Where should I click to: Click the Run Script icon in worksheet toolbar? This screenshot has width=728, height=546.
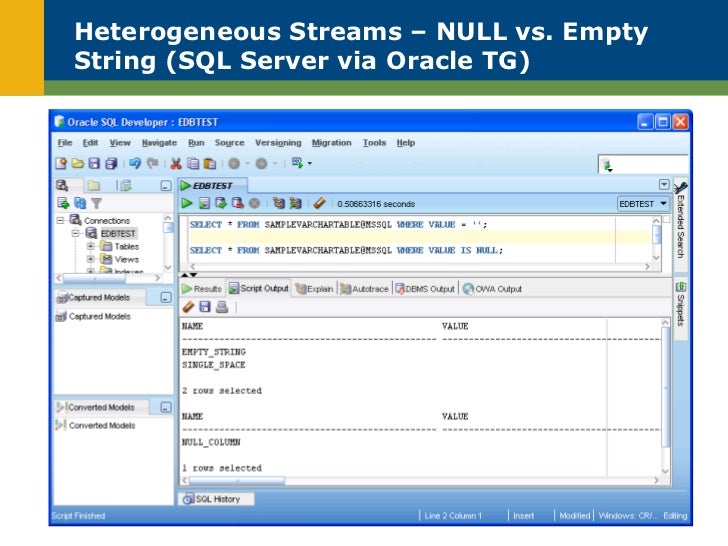204,203
